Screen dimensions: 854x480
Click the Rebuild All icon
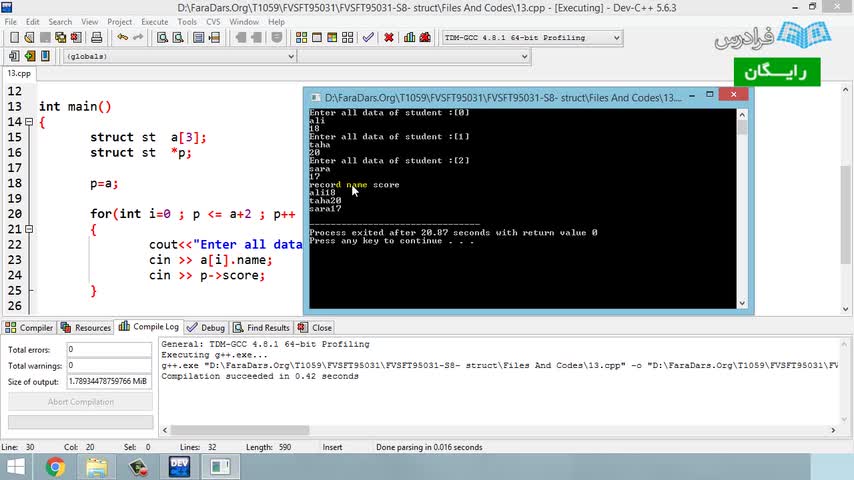click(x=347, y=38)
